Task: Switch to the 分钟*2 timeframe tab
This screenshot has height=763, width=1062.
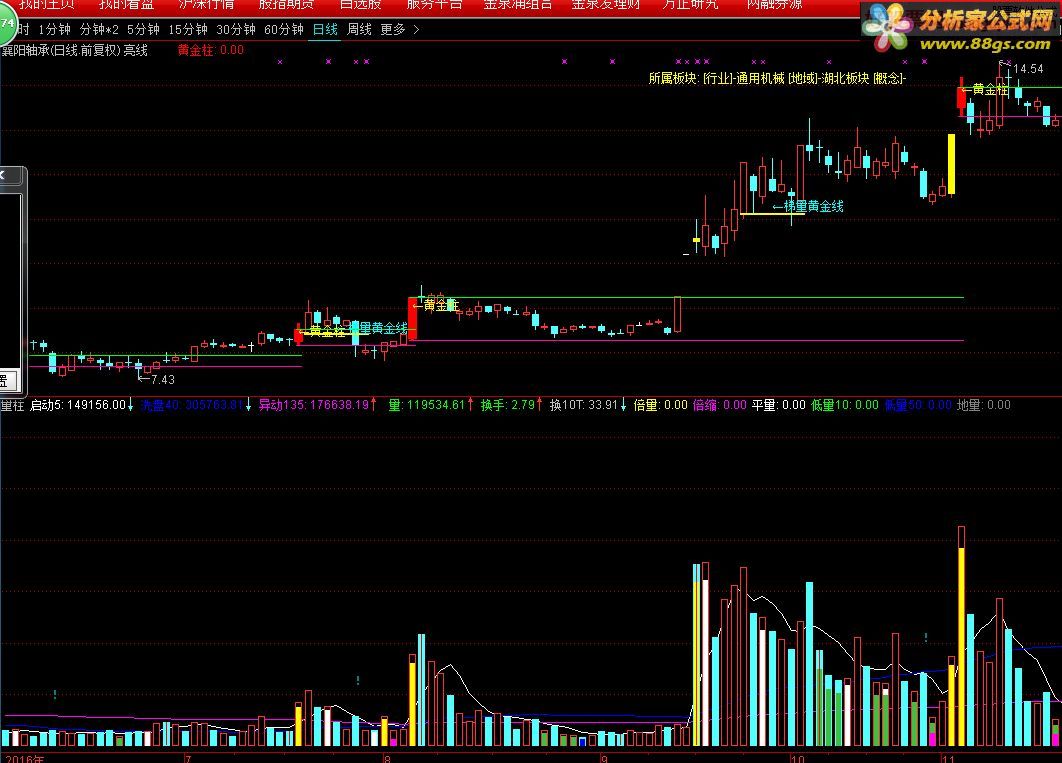Action: click(x=99, y=30)
